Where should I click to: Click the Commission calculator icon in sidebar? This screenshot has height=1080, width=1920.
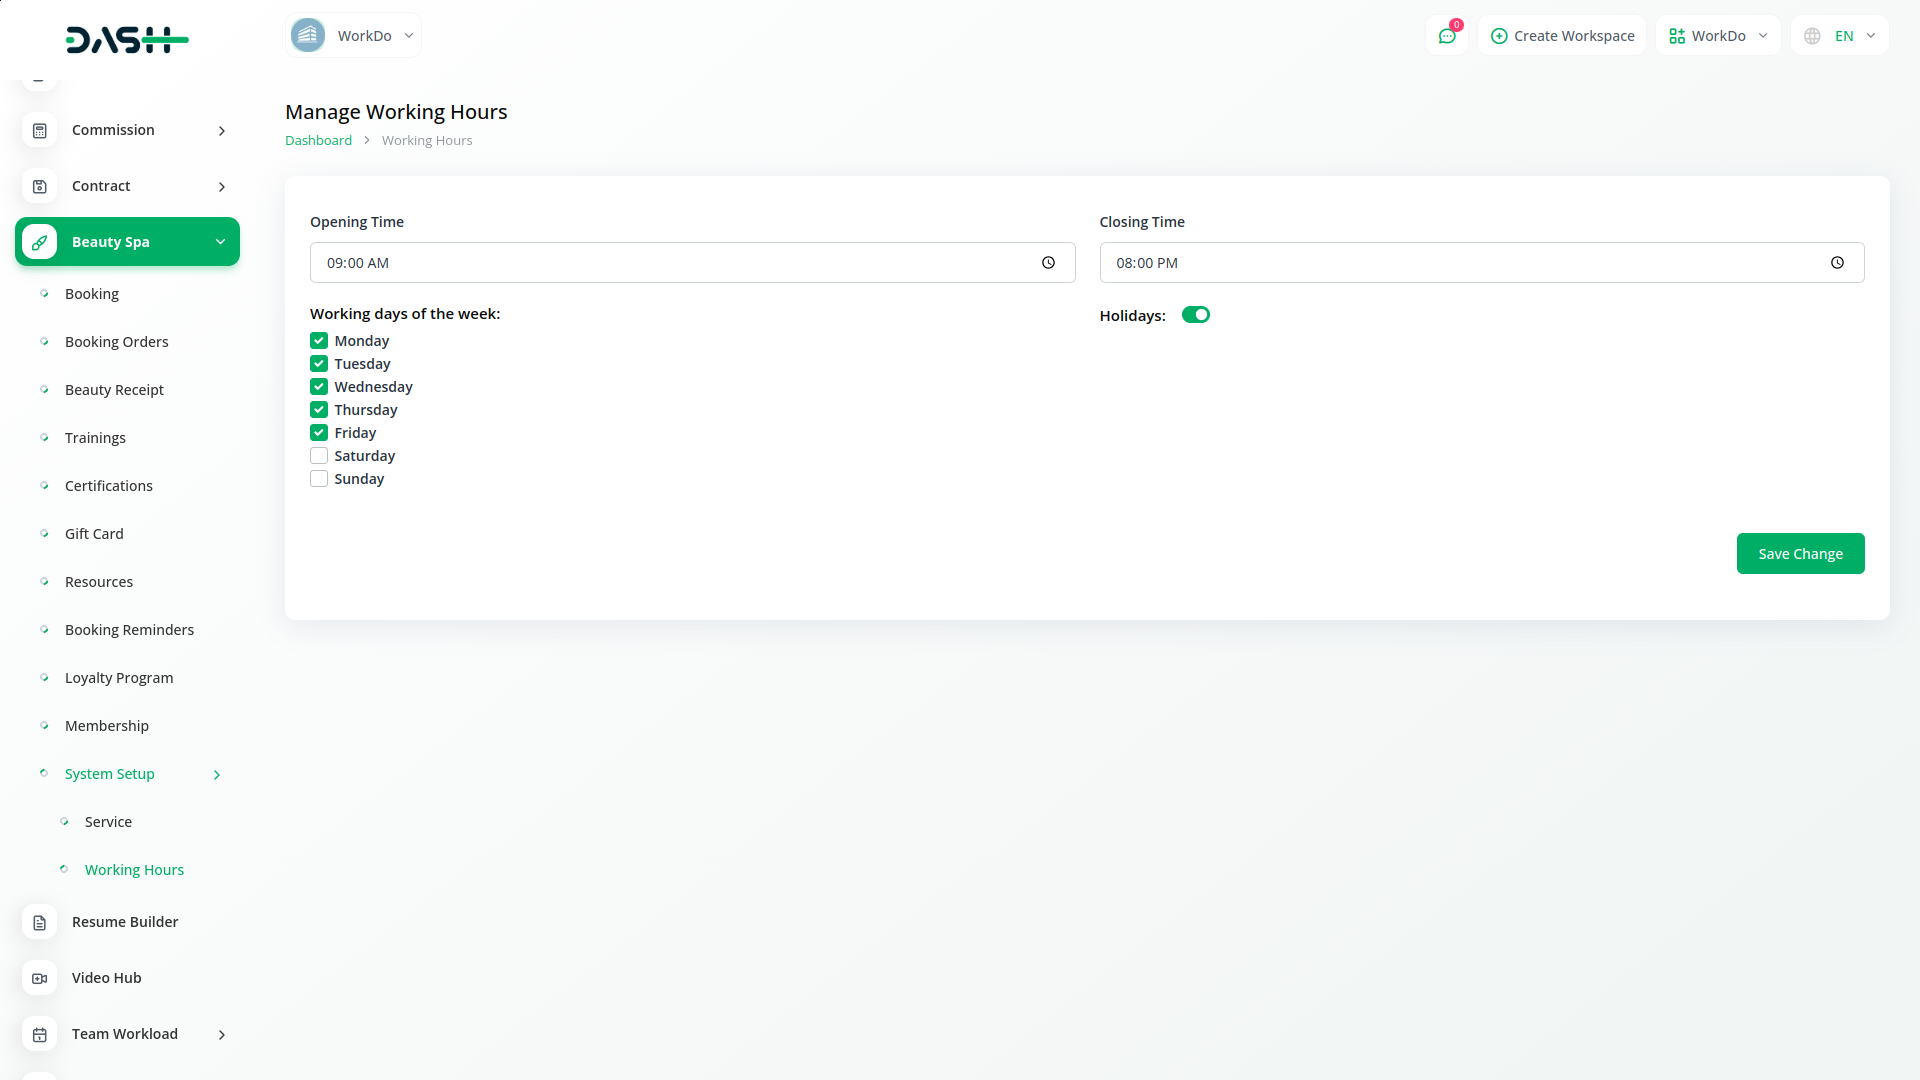tap(40, 131)
